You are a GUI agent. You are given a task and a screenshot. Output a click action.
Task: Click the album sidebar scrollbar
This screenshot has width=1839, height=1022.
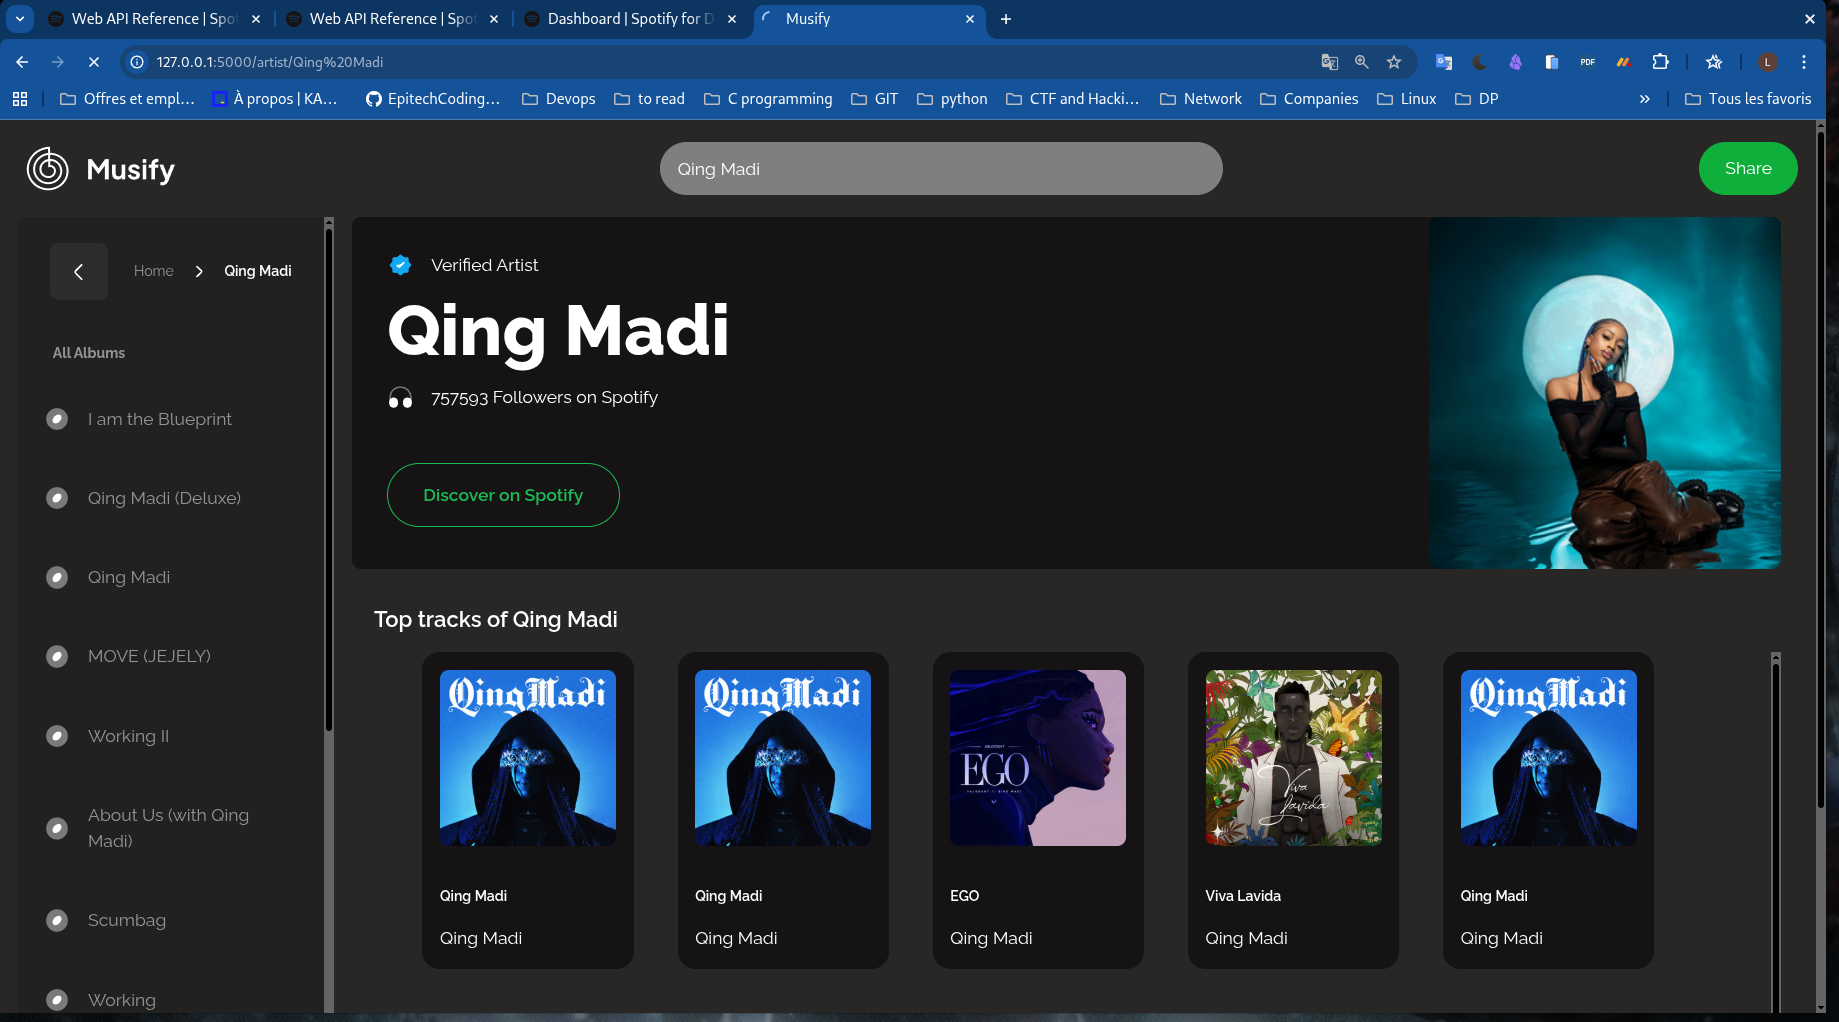pyautogui.click(x=328, y=480)
